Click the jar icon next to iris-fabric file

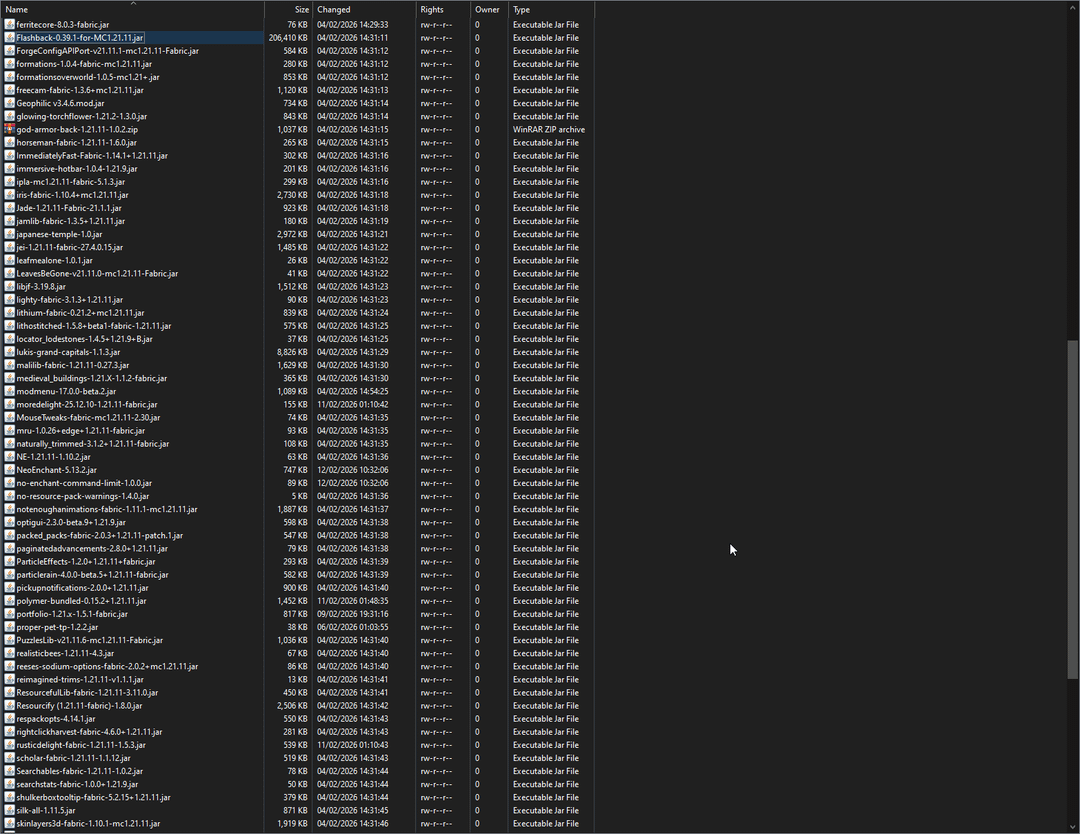9,195
